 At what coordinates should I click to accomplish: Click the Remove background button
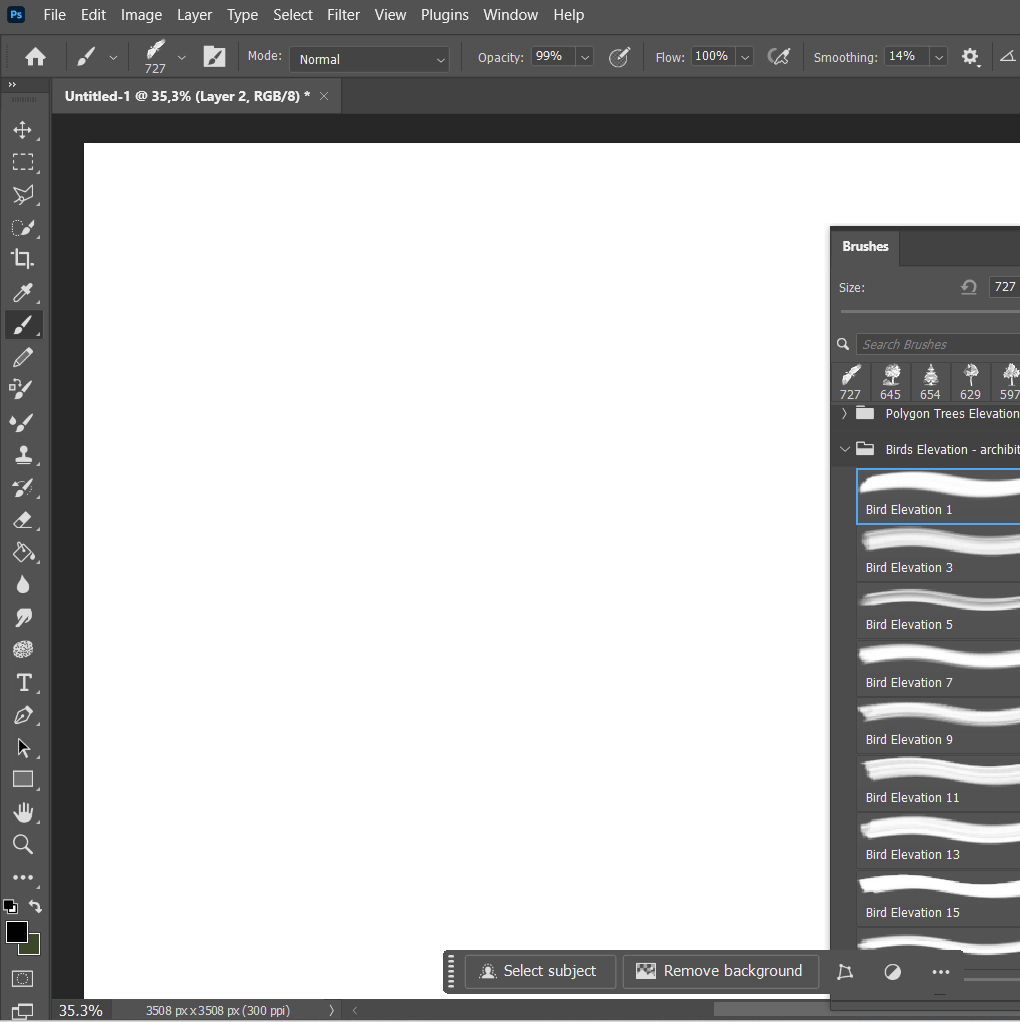[720, 971]
